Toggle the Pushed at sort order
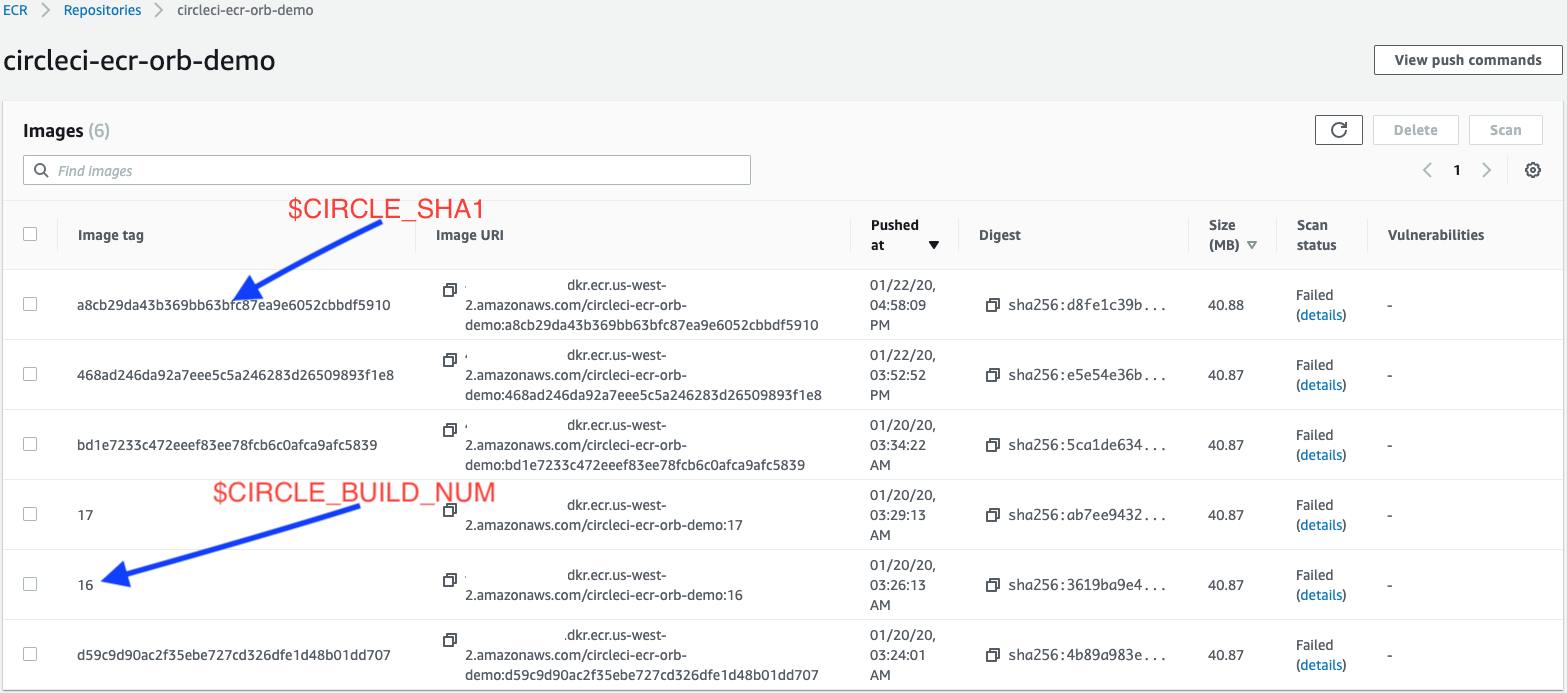 pos(933,244)
